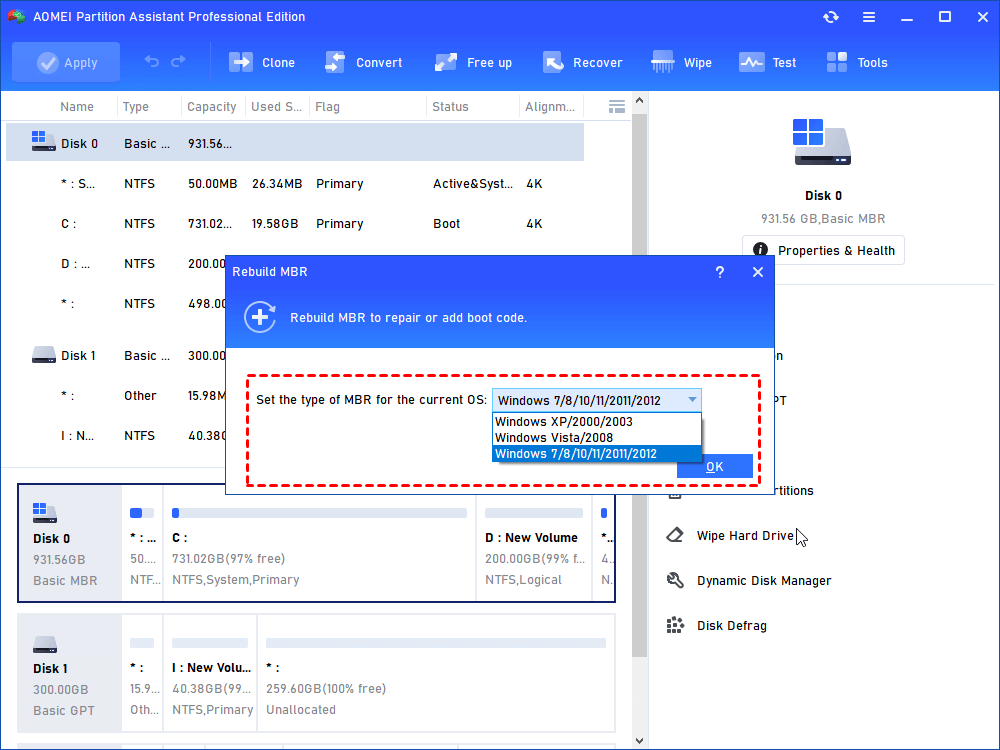Click the Properties & Health button

pos(823,250)
